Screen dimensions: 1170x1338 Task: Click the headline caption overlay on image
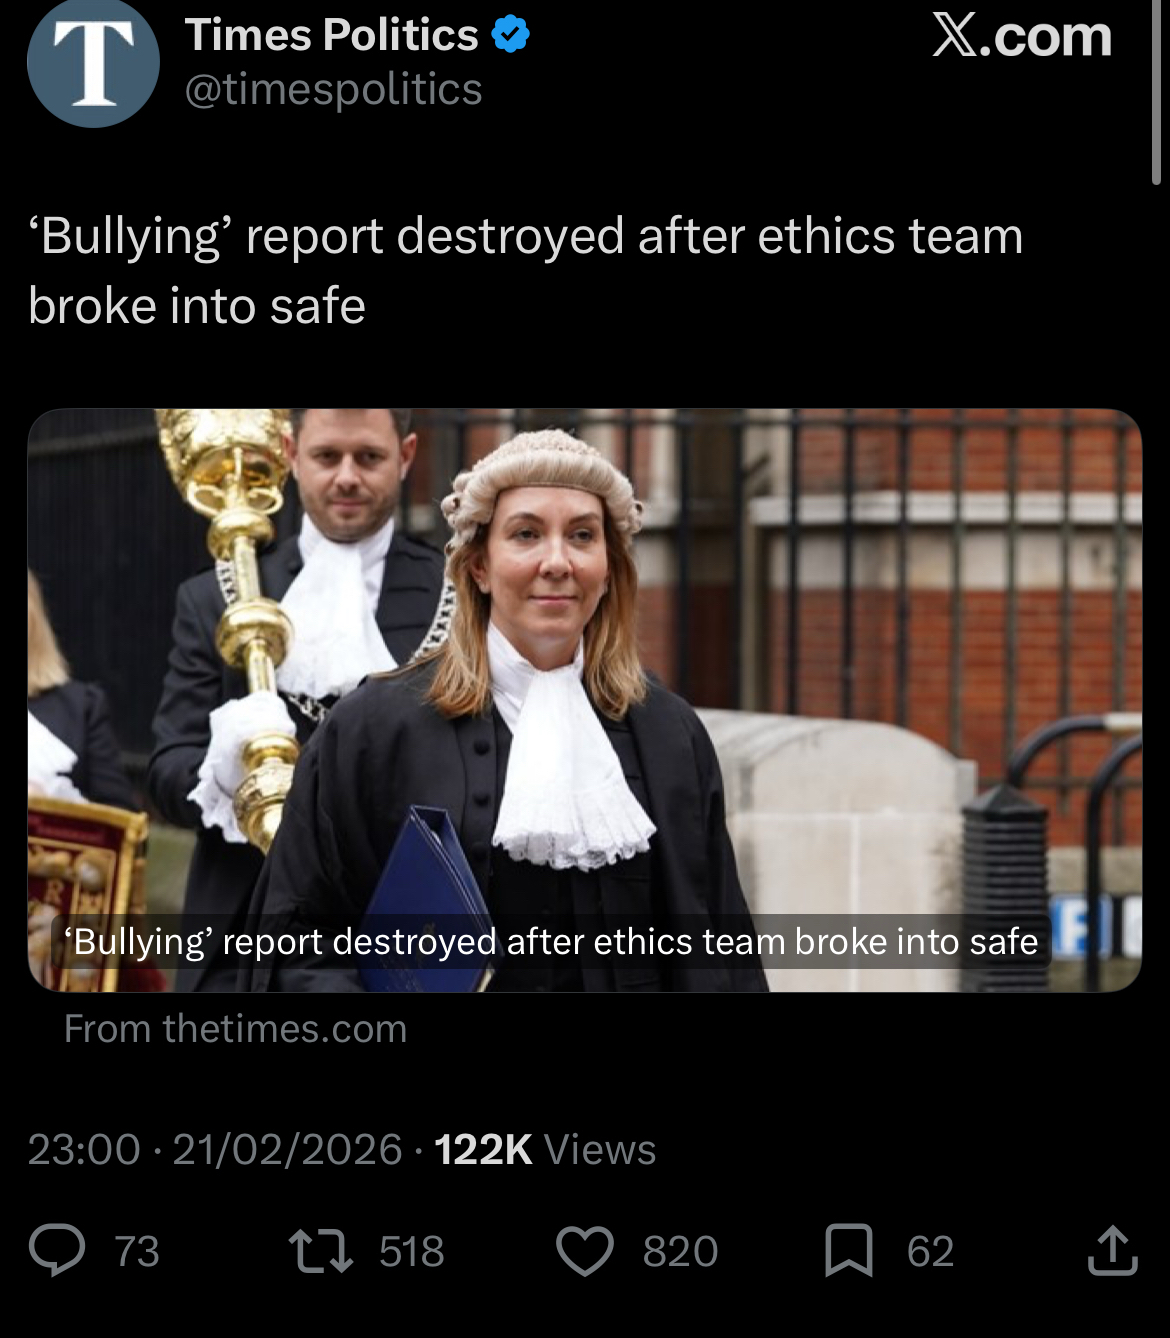555,941
